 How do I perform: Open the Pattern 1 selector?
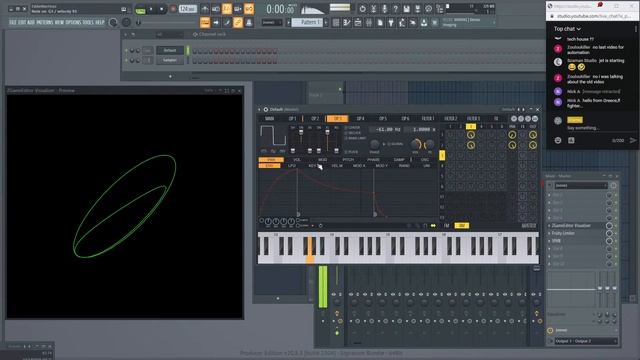(x=307, y=22)
